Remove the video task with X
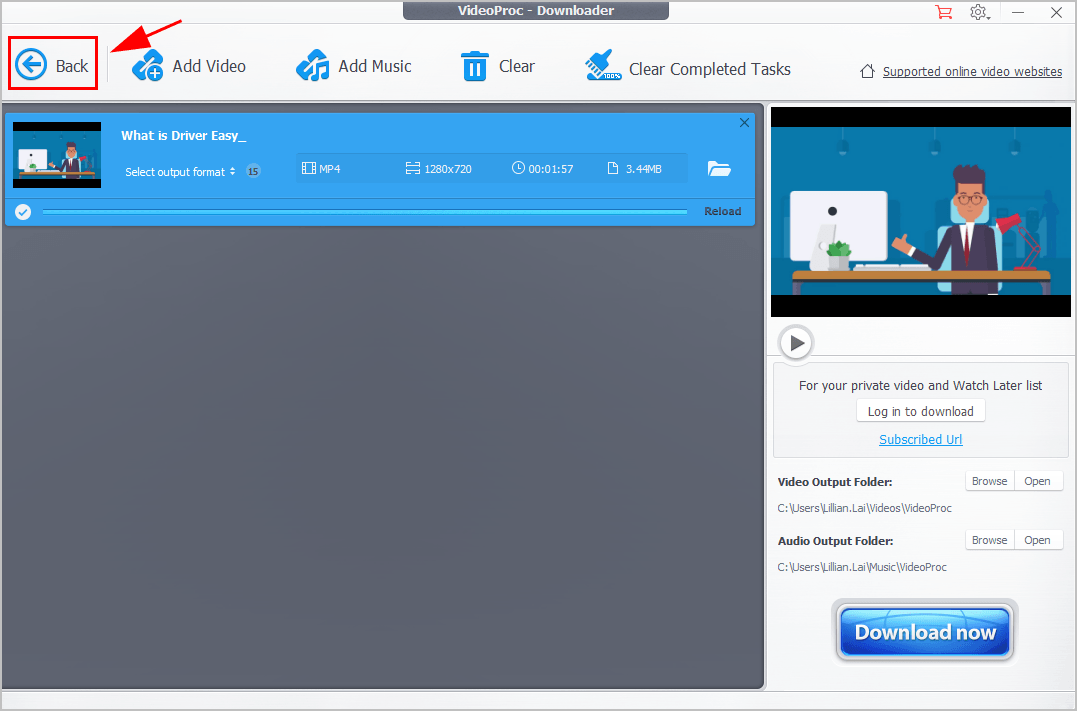The width and height of the screenshot is (1077, 711). pyautogui.click(x=744, y=123)
